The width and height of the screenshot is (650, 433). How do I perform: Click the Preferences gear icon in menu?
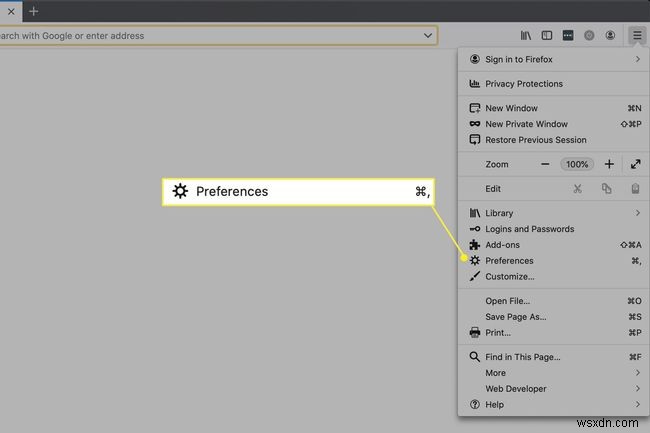(x=475, y=261)
